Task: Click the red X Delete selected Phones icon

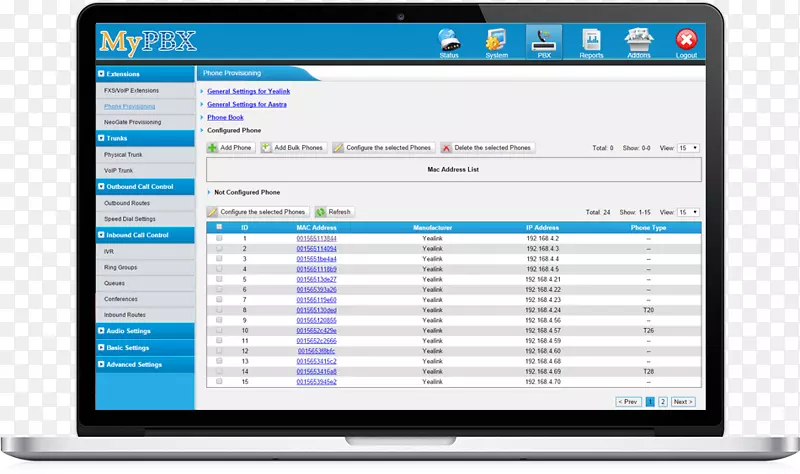Action: coord(446,148)
